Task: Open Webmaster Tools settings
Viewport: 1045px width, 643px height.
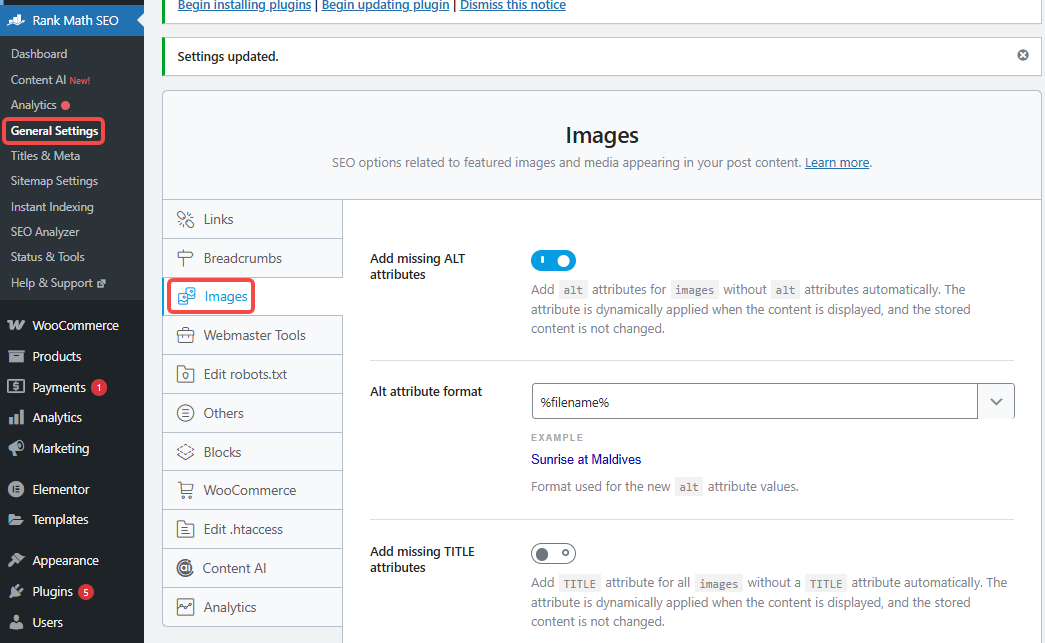Action: (252, 335)
